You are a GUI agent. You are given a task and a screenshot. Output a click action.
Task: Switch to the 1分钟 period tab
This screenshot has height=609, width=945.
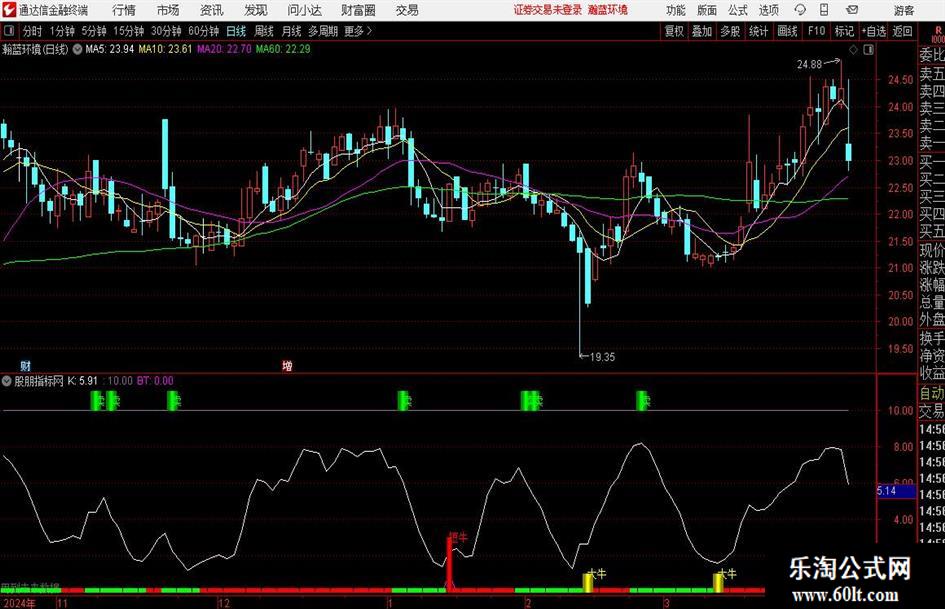pyautogui.click(x=62, y=31)
